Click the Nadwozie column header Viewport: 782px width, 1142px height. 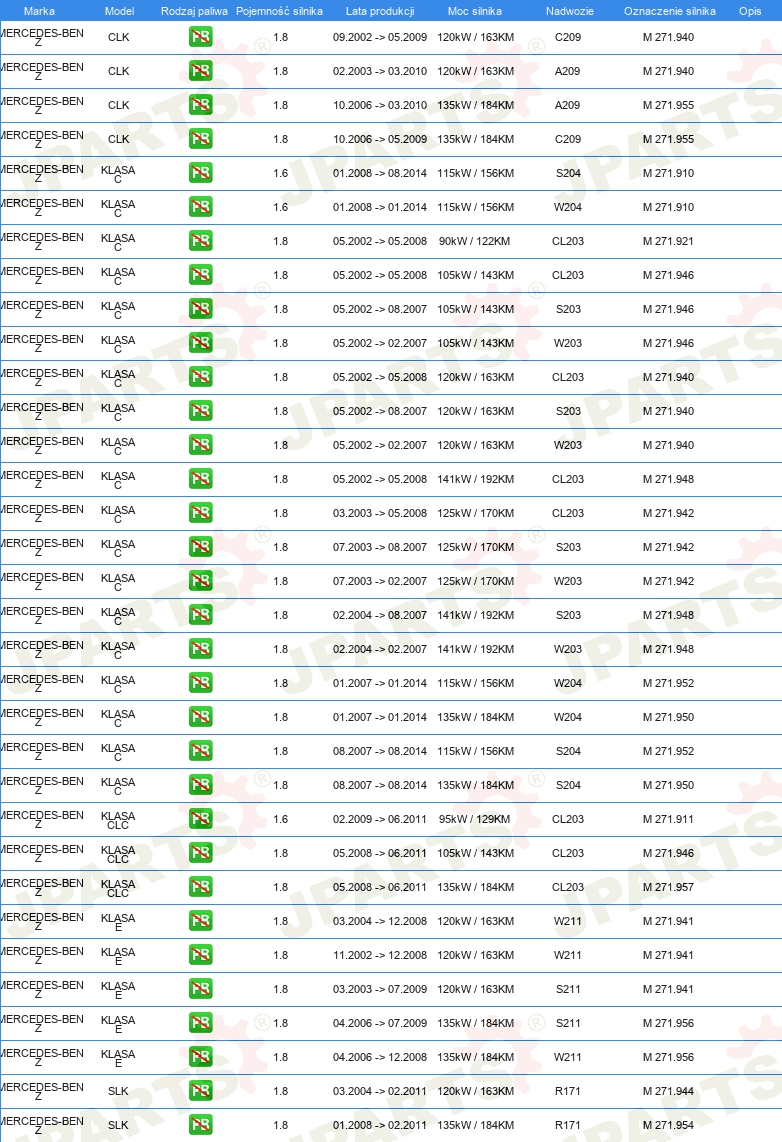coord(569,11)
